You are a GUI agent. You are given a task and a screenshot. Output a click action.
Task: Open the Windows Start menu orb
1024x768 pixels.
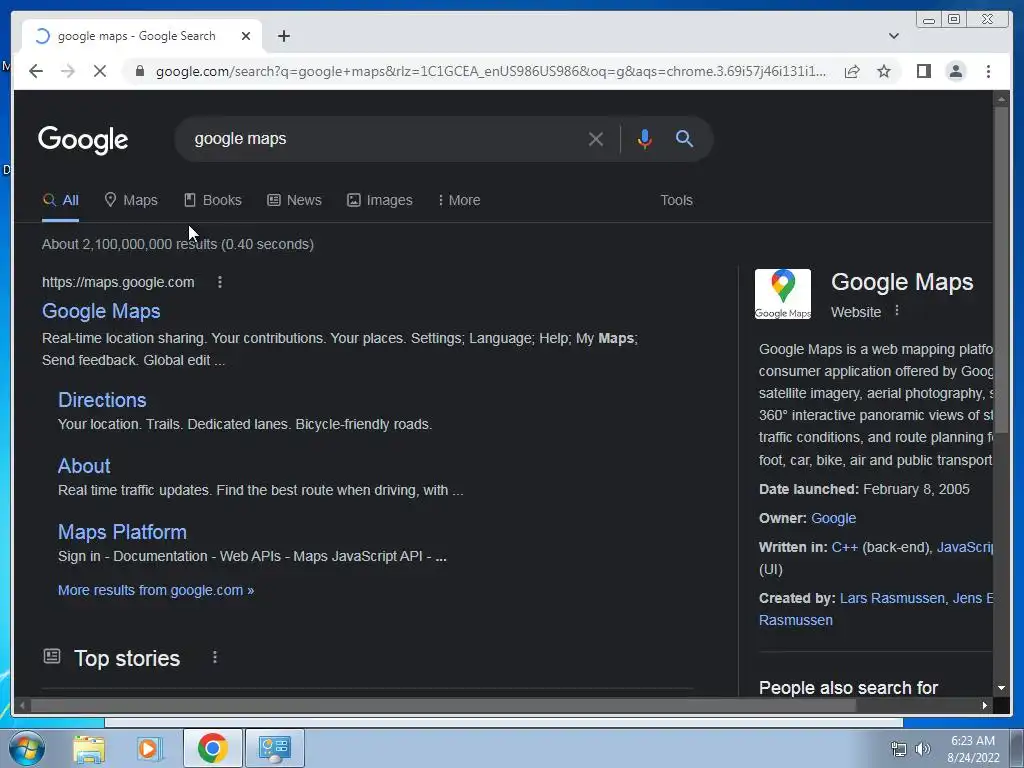tap(26, 748)
